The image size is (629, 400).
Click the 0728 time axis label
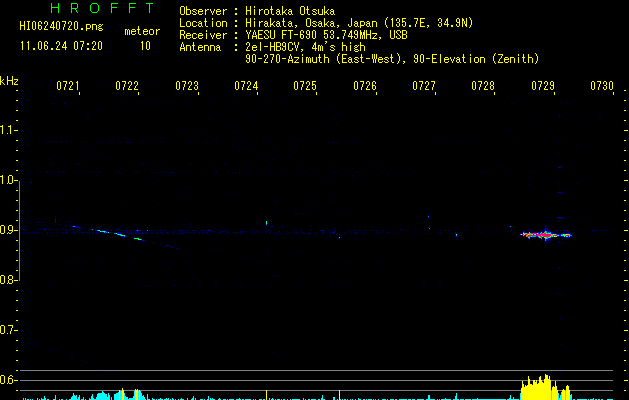tap(483, 86)
